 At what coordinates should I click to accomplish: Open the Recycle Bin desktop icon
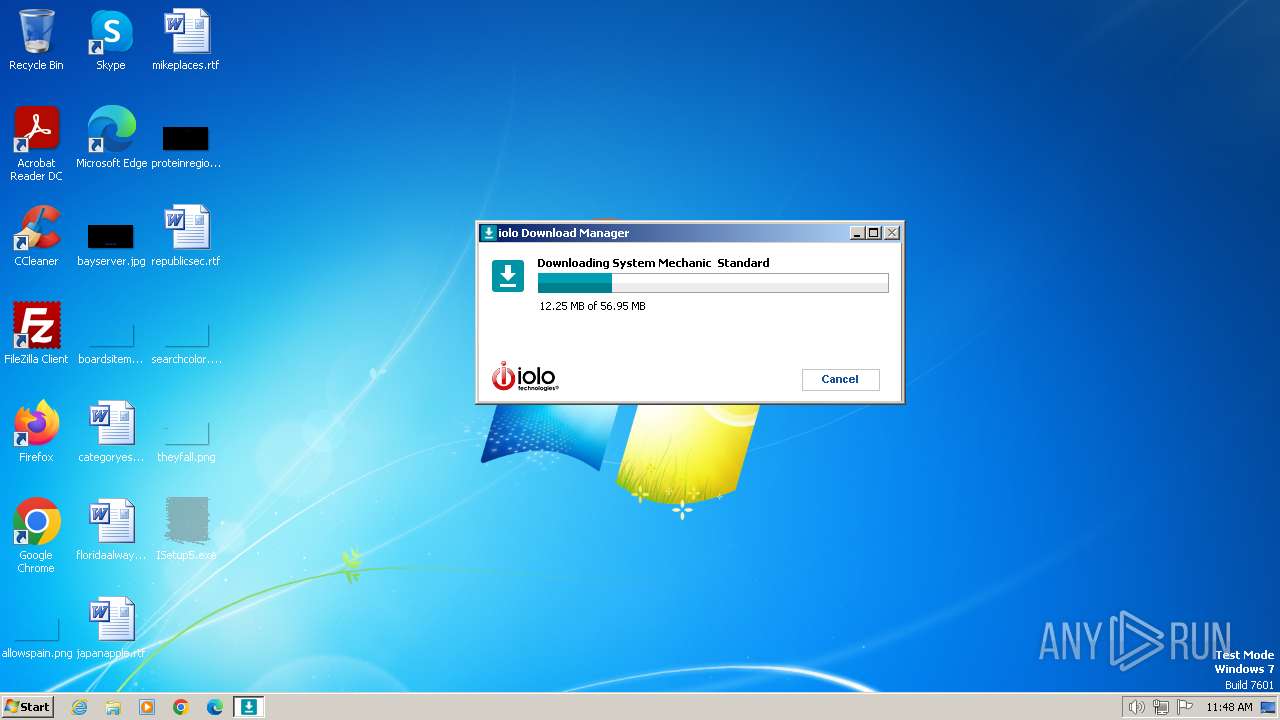[x=36, y=40]
